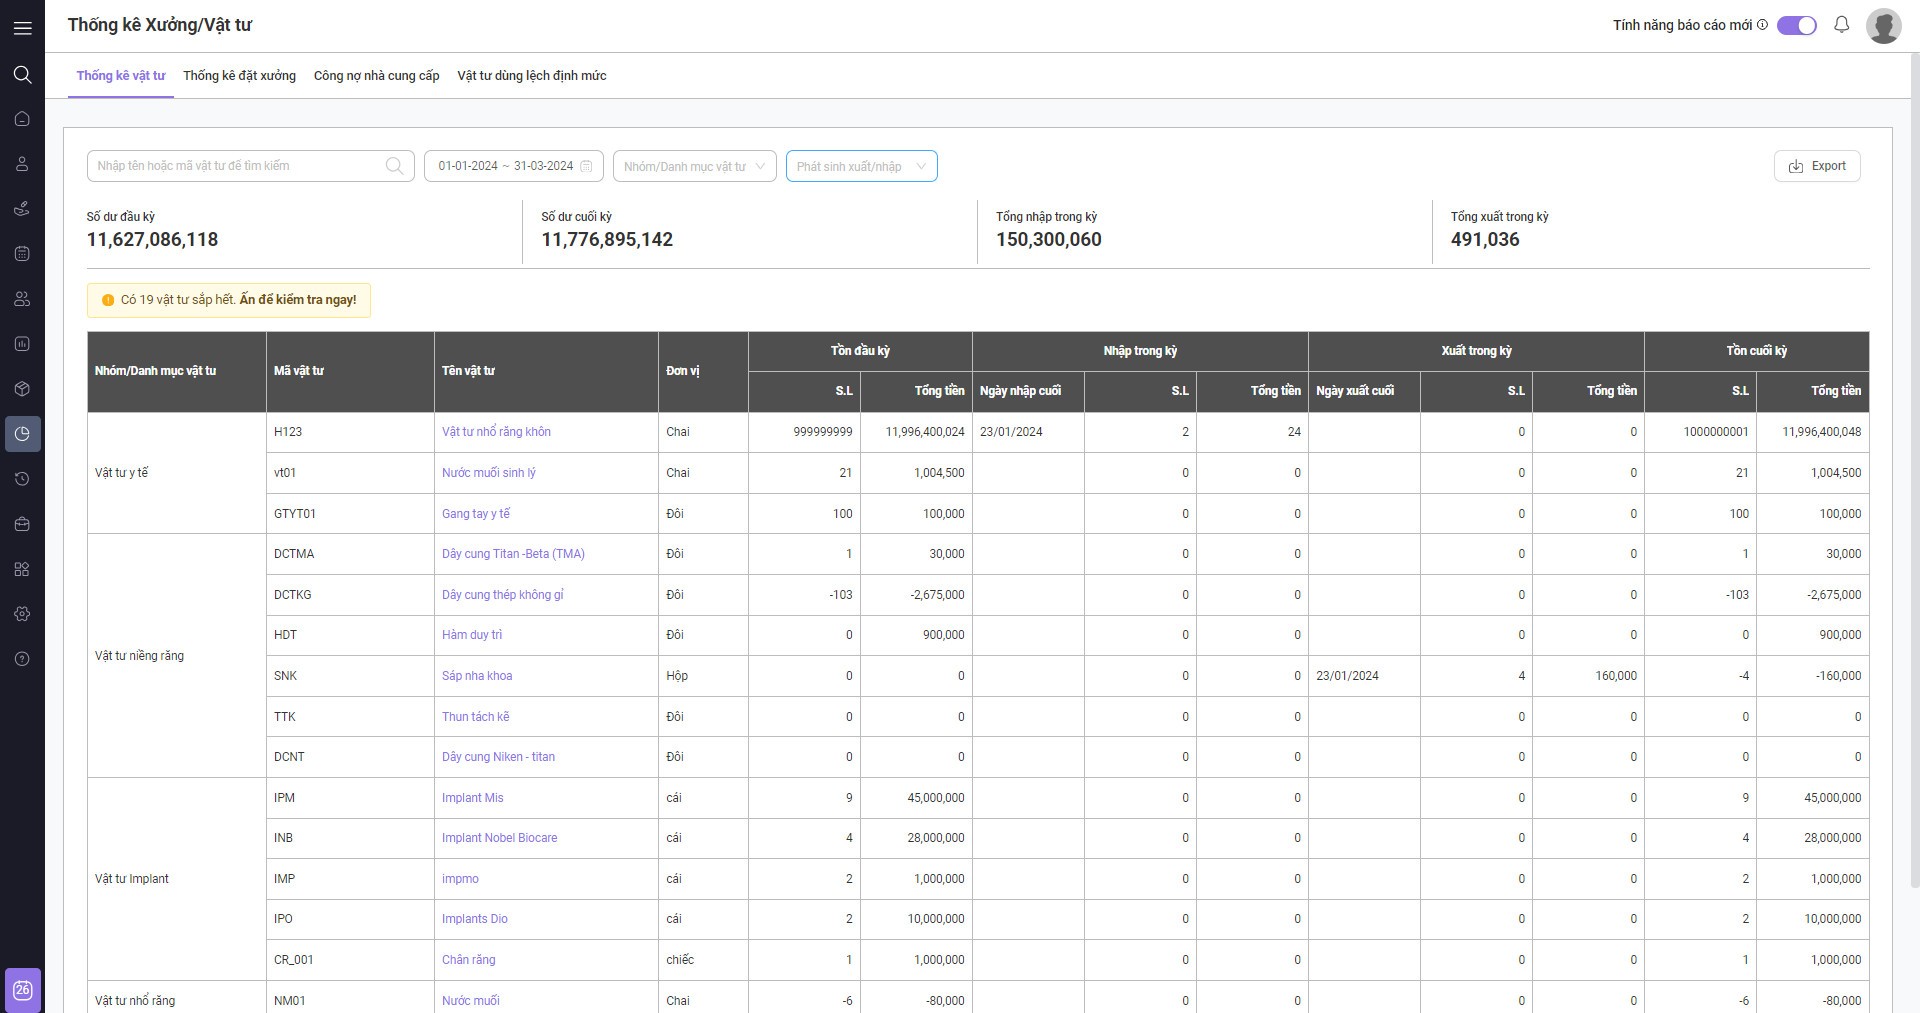Open the "Implant Nobel Biocare" material link

499,838
